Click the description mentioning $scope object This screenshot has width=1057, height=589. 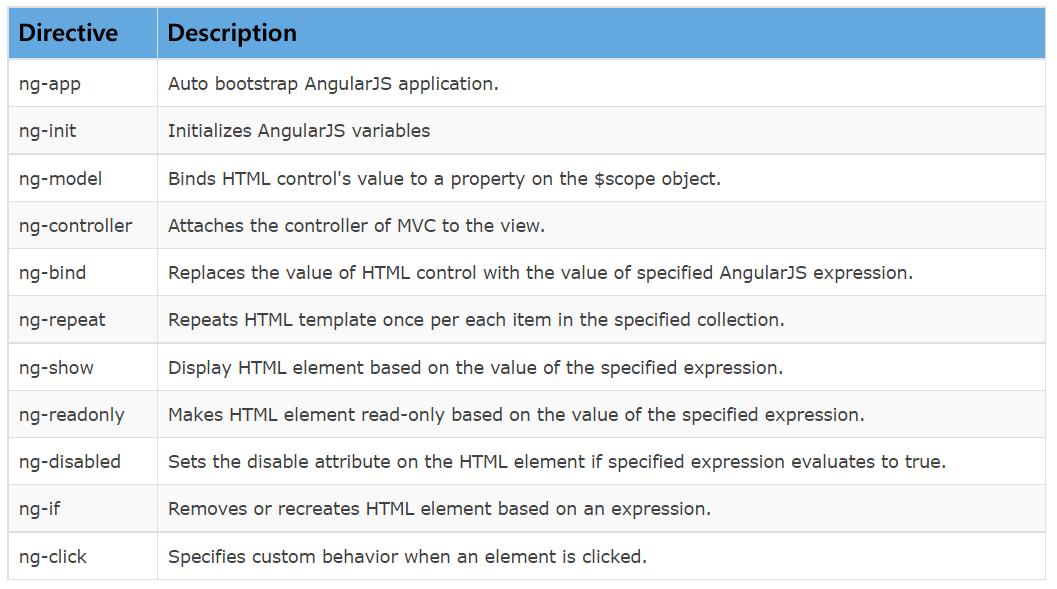tap(444, 179)
